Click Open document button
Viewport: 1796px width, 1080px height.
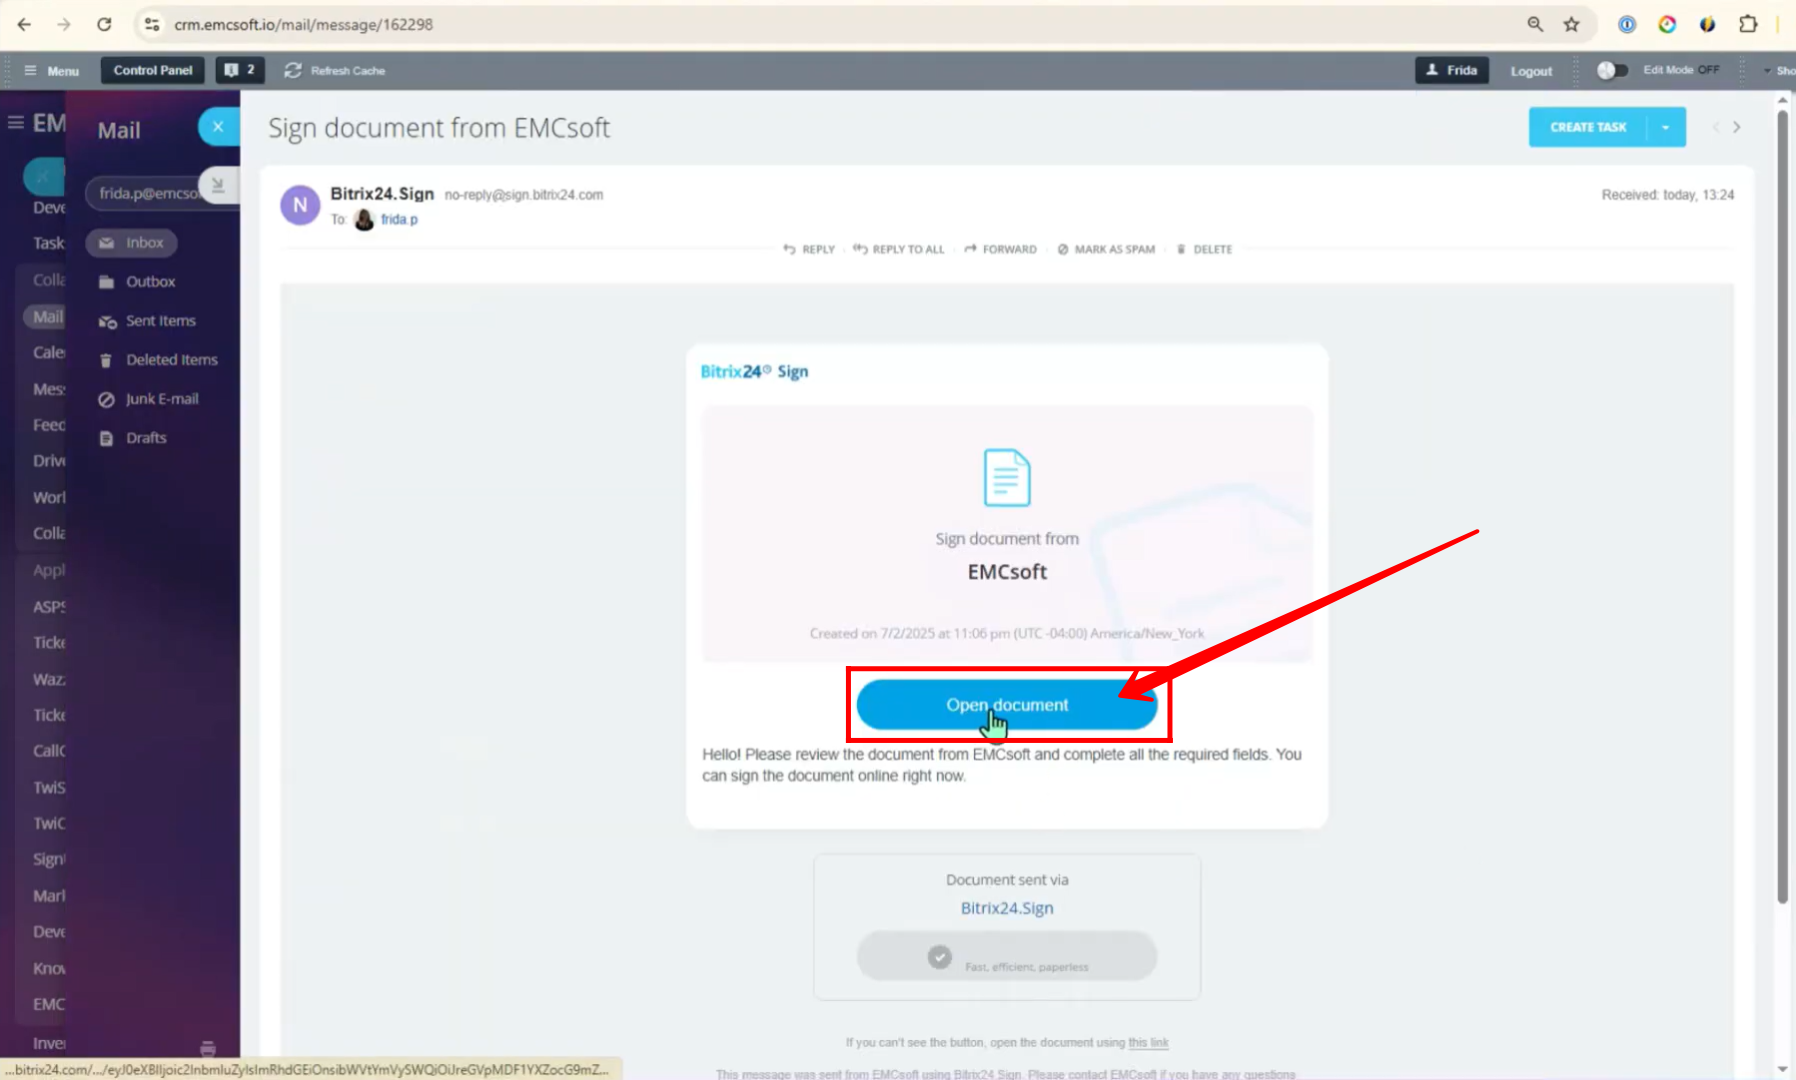(1007, 705)
